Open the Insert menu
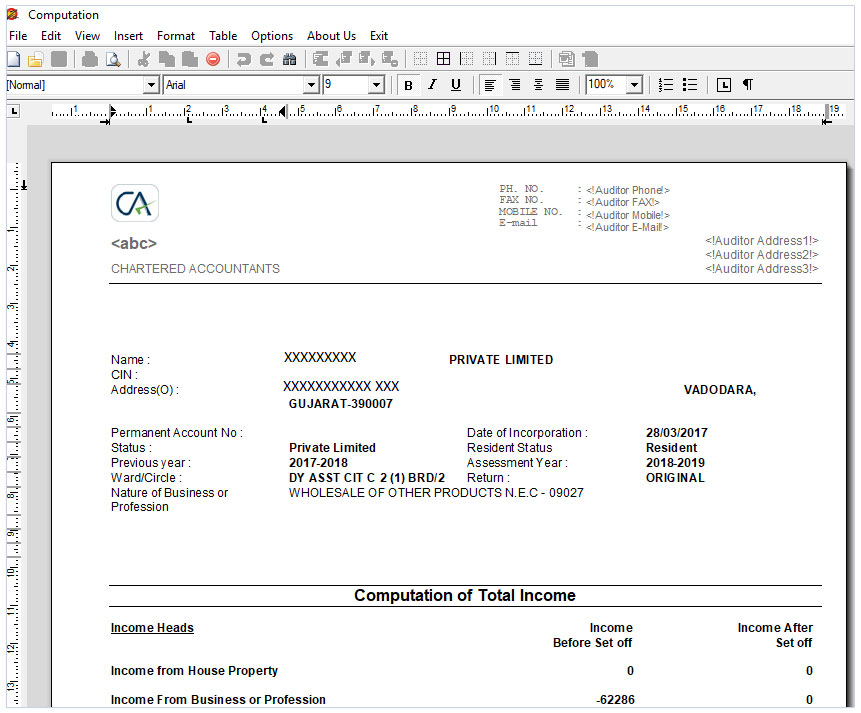 128,36
